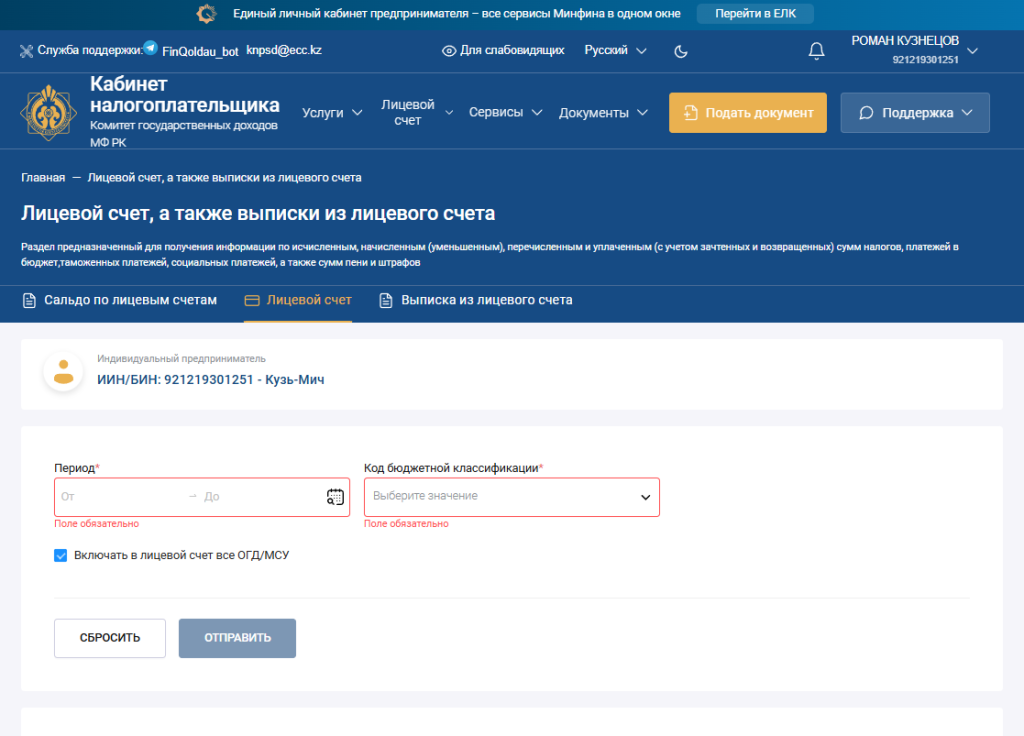Screen dimensions: 1024x736
Task: Click the period start date От field
Action: [120, 497]
